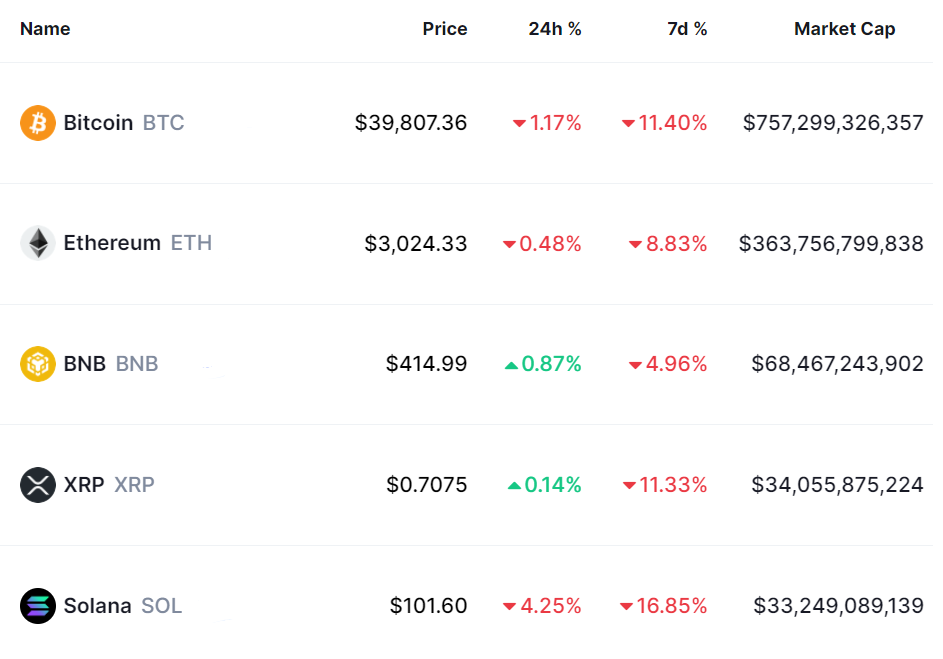
Task: Sort by the Price column header
Action: click(x=444, y=29)
